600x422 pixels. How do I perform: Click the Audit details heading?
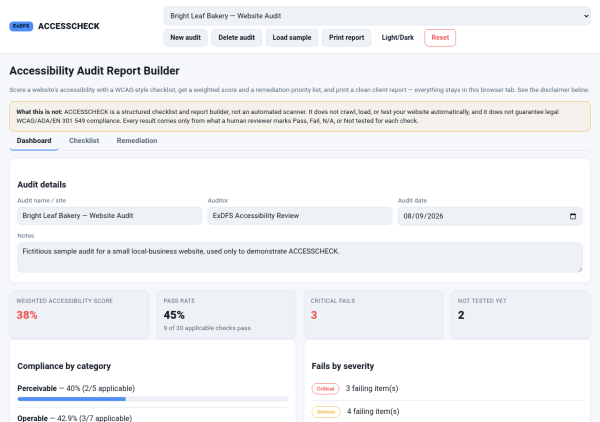[42, 184]
